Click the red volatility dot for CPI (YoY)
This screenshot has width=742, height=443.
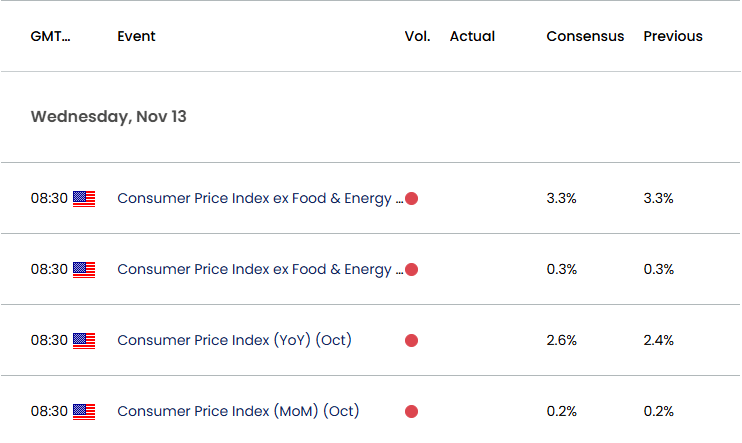411,340
